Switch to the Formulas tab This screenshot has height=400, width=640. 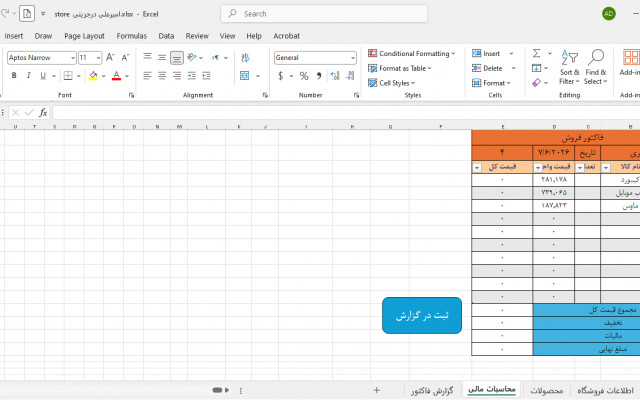coord(131,36)
